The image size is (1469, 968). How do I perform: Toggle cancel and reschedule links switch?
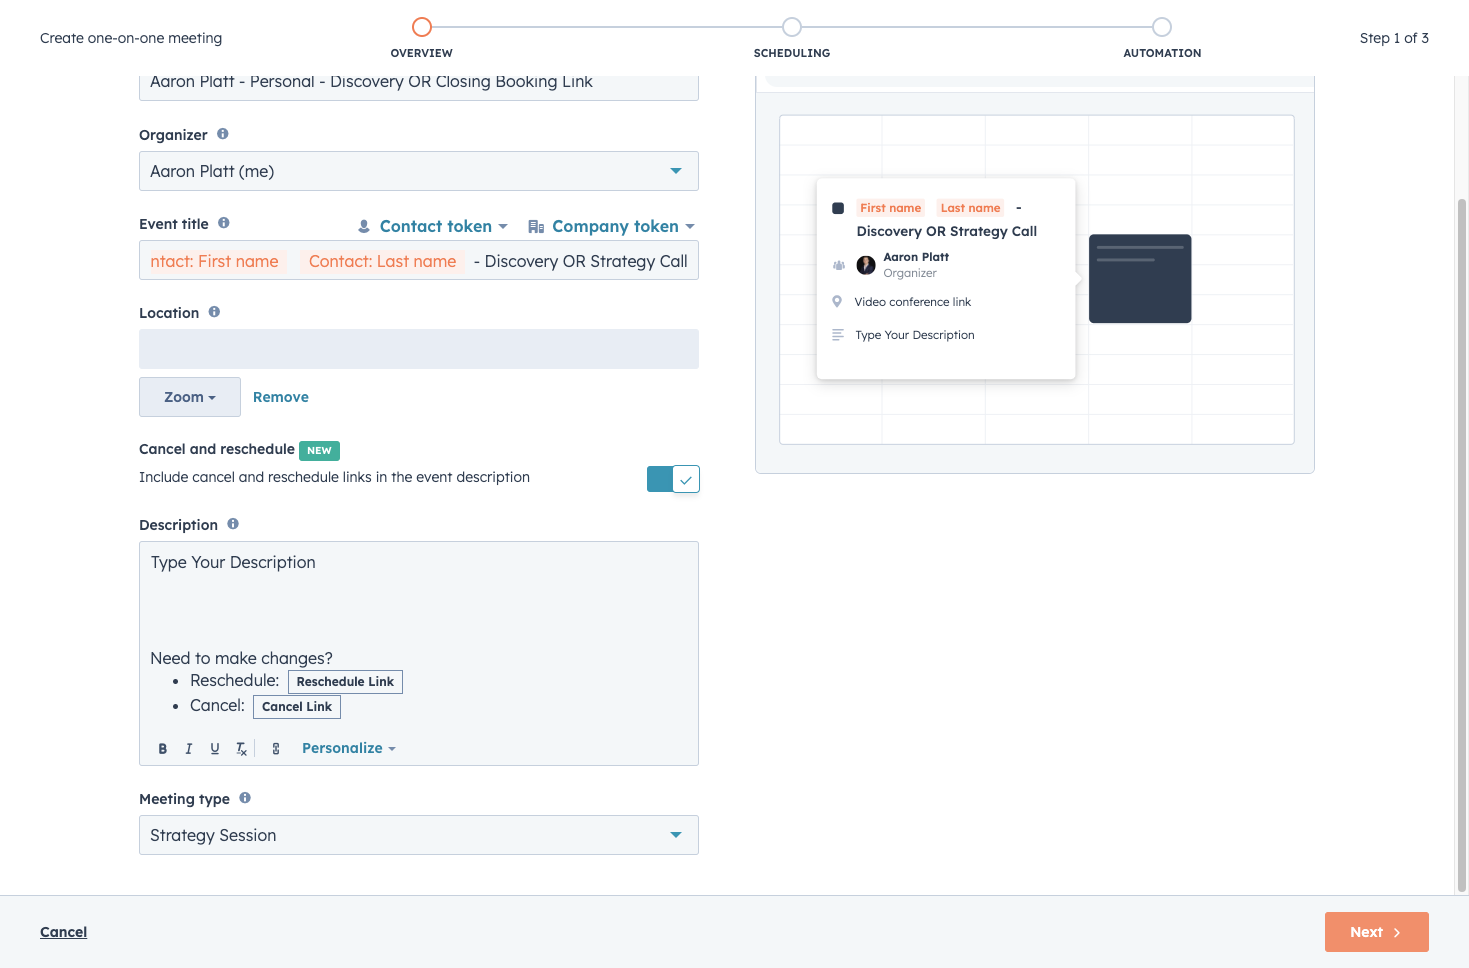[x=673, y=479]
